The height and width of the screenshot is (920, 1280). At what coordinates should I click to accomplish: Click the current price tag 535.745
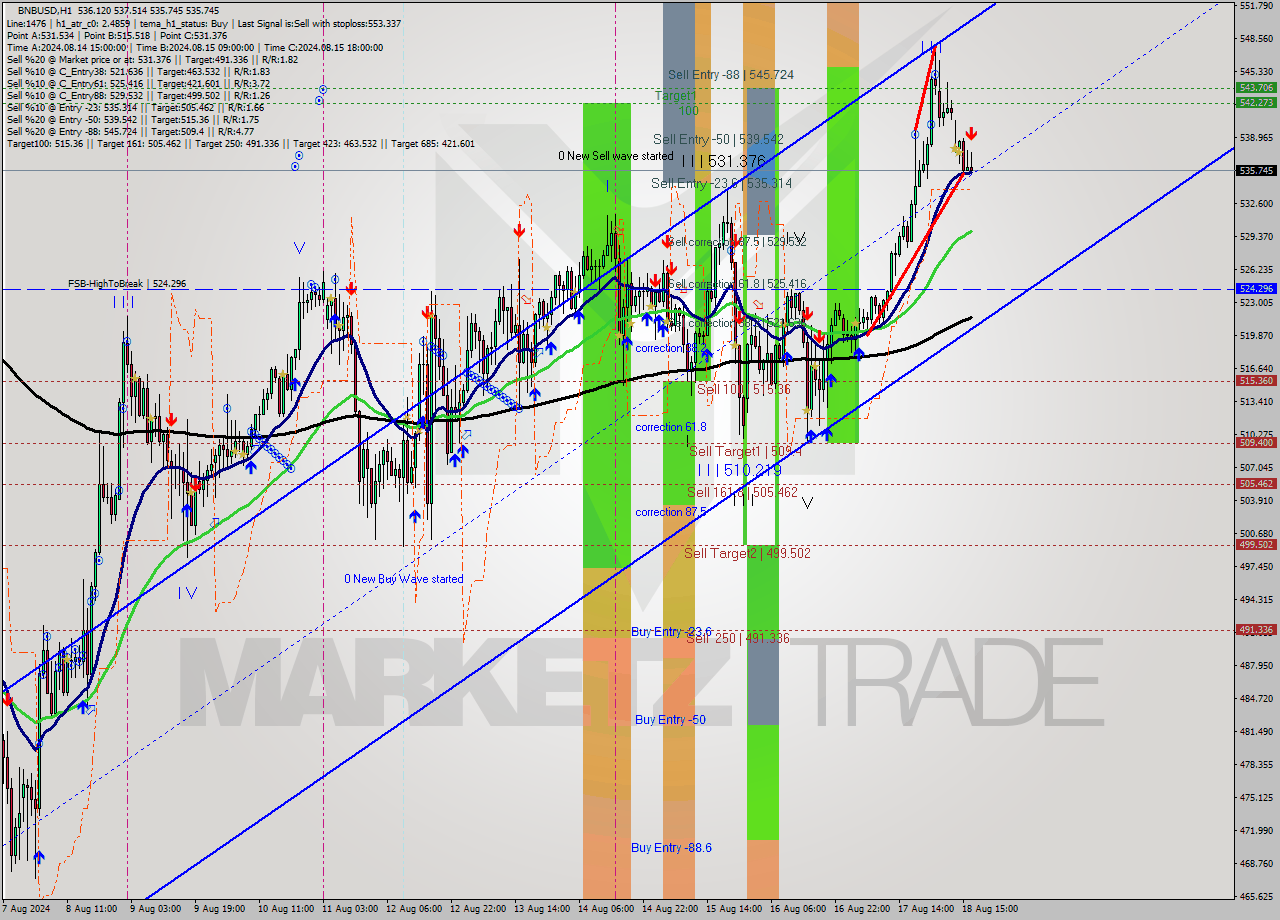tap(1256, 171)
